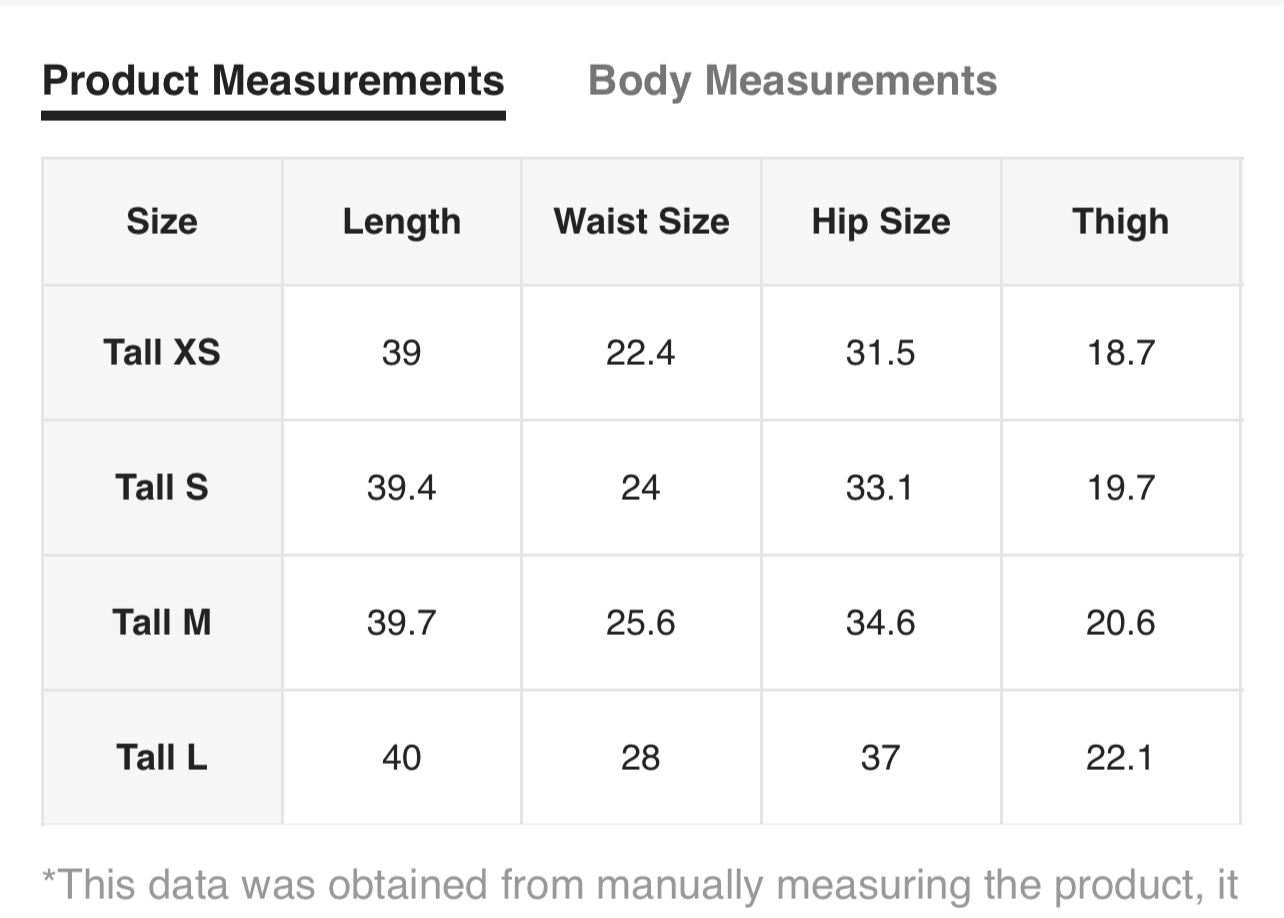The image size is (1284, 918).
Task: Click the manual measurement disclaimer footnote
Action: [640, 885]
